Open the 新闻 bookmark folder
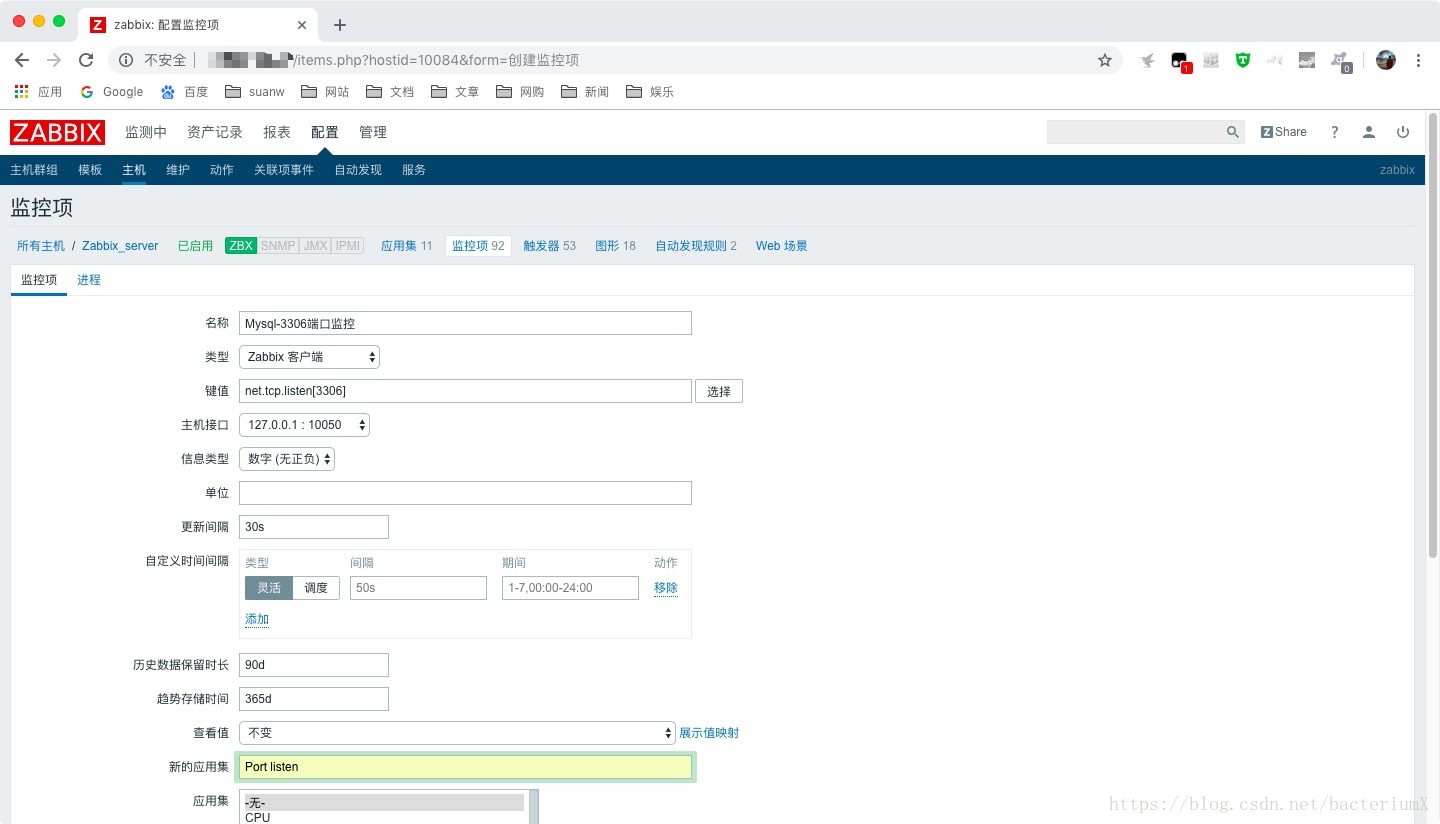 pos(585,91)
